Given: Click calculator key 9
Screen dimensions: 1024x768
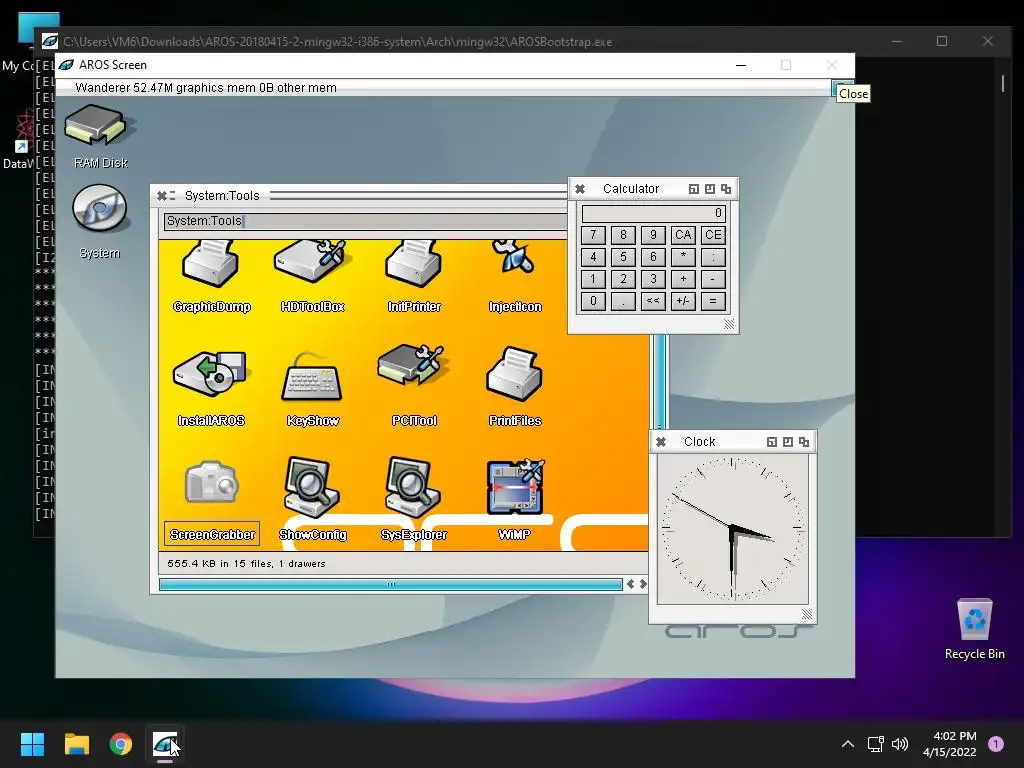Looking at the screenshot, I should [653, 235].
